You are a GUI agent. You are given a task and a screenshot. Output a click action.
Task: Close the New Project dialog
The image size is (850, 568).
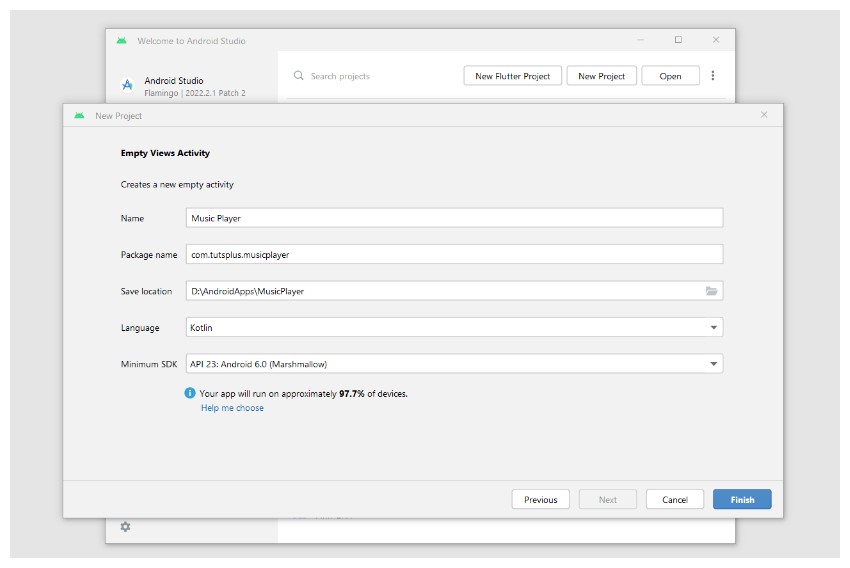coord(764,115)
